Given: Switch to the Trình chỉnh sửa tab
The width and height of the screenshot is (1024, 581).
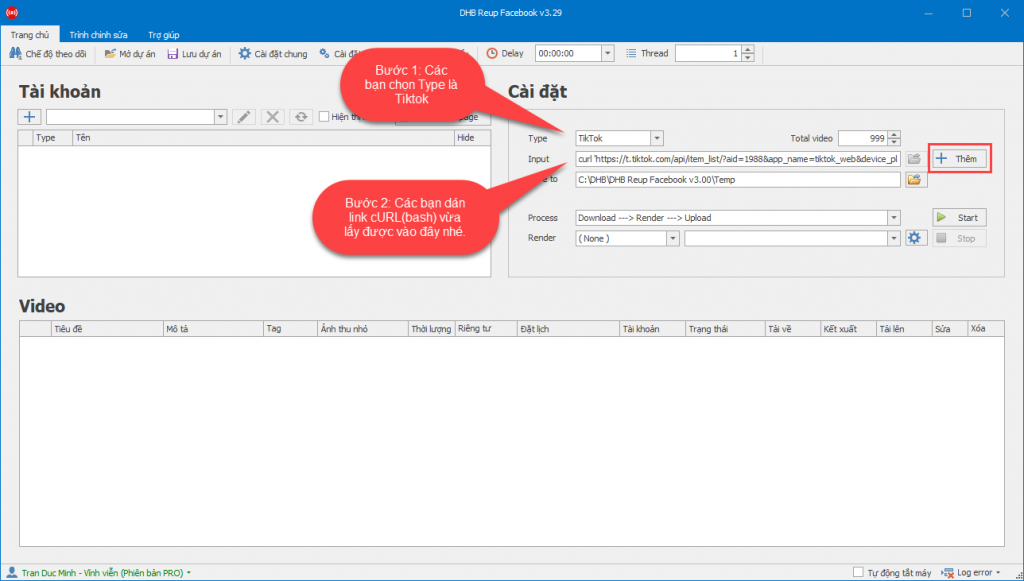Looking at the screenshot, I should [99, 35].
